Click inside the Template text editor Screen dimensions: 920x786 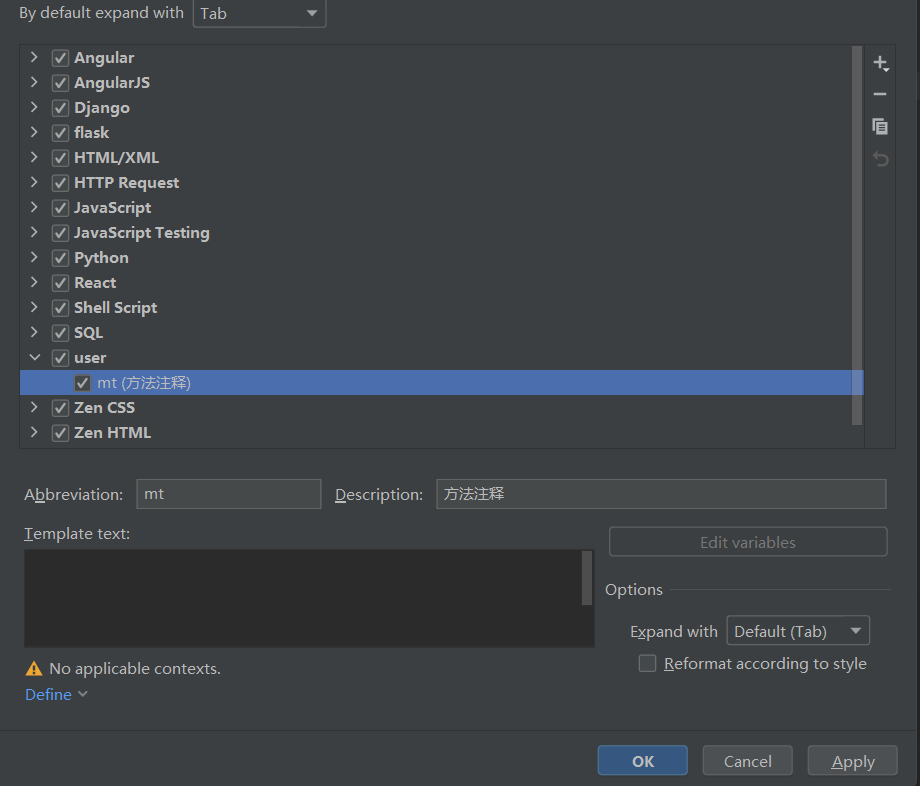coord(302,598)
